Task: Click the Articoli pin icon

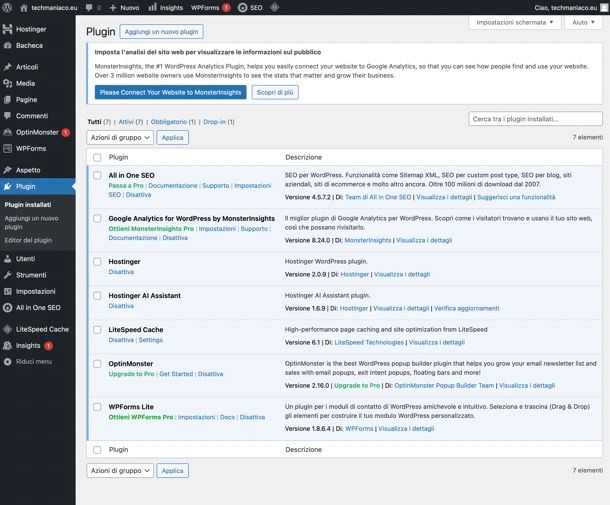Action: tap(7, 67)
